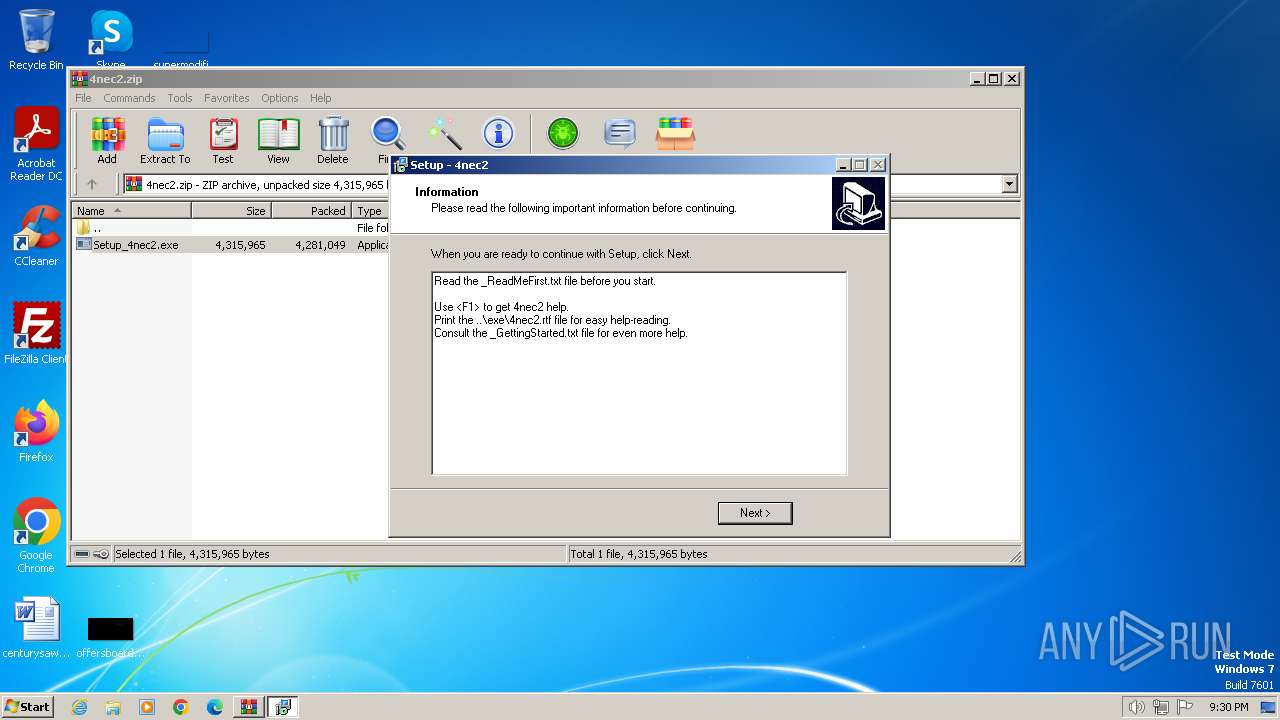Image resolution: width=1280 pixels, height=720 pixels.
Task: Click the Test archive icon
Action: (x=223, y=140)
